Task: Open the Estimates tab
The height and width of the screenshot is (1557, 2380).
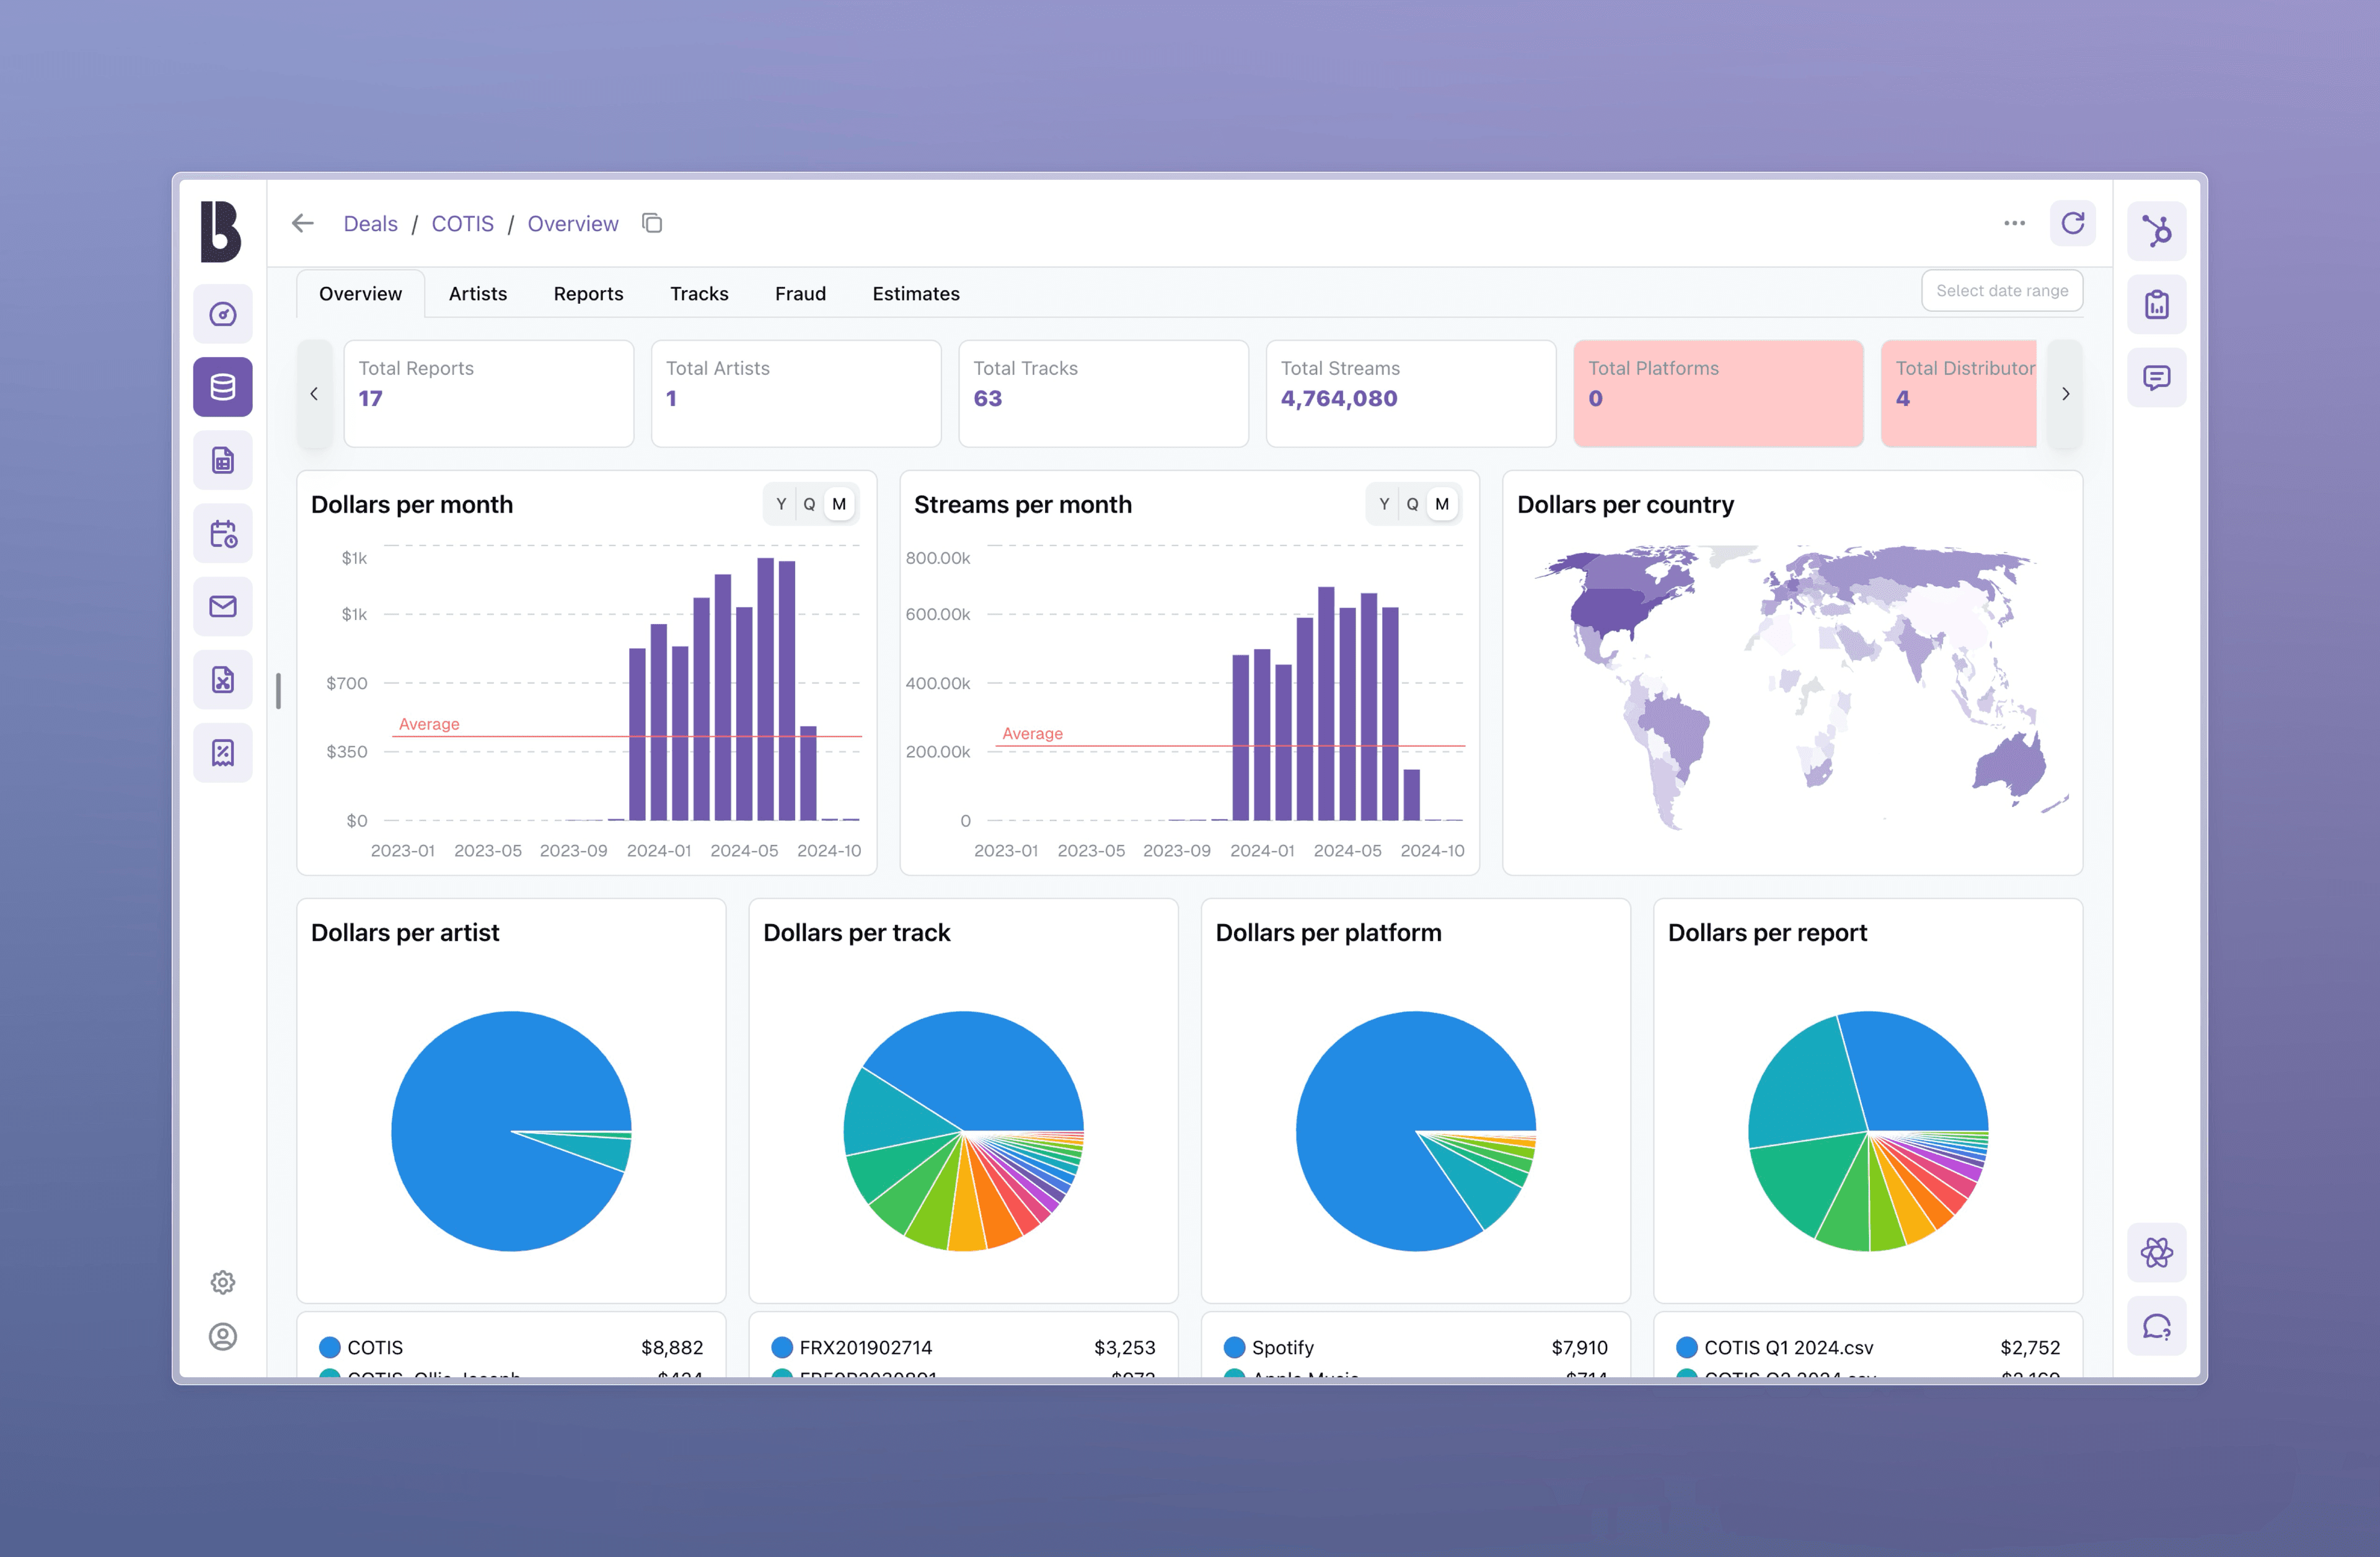Action: pyautogui.click(x=915, y=294)
